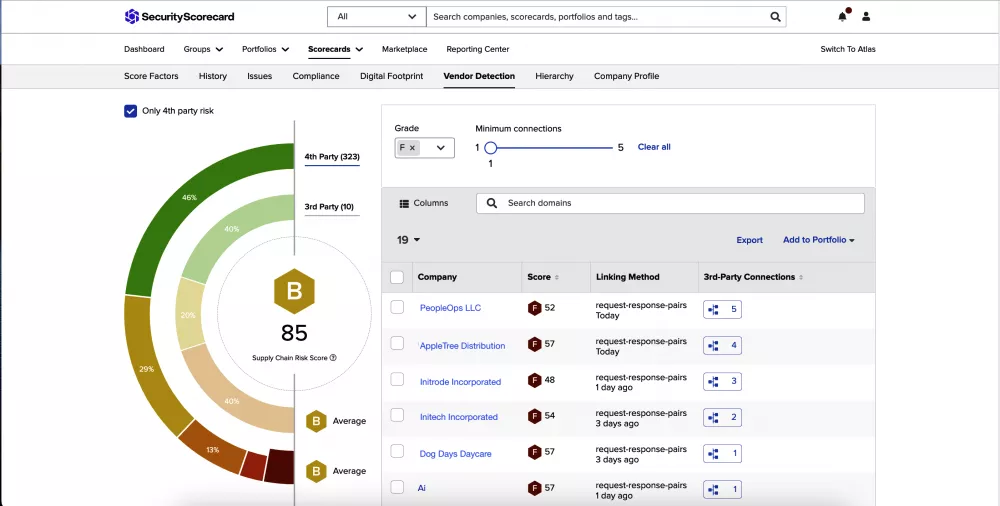Switch to Digital Footprint tab
This screenshot has width=1000, height=506.
click(392, 76)
